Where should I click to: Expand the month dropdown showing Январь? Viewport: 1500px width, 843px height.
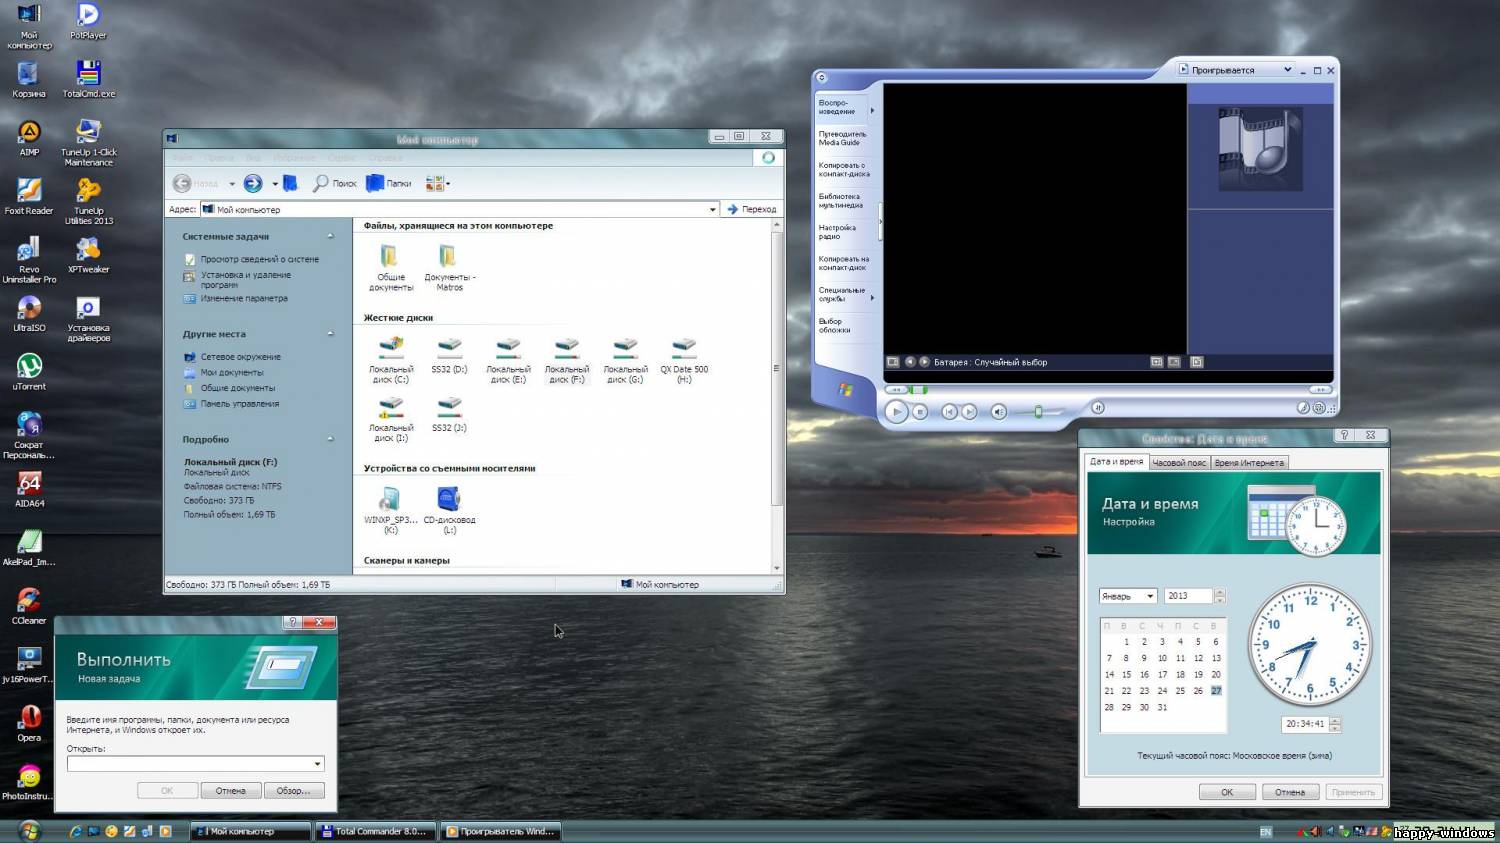point(1150,596)
